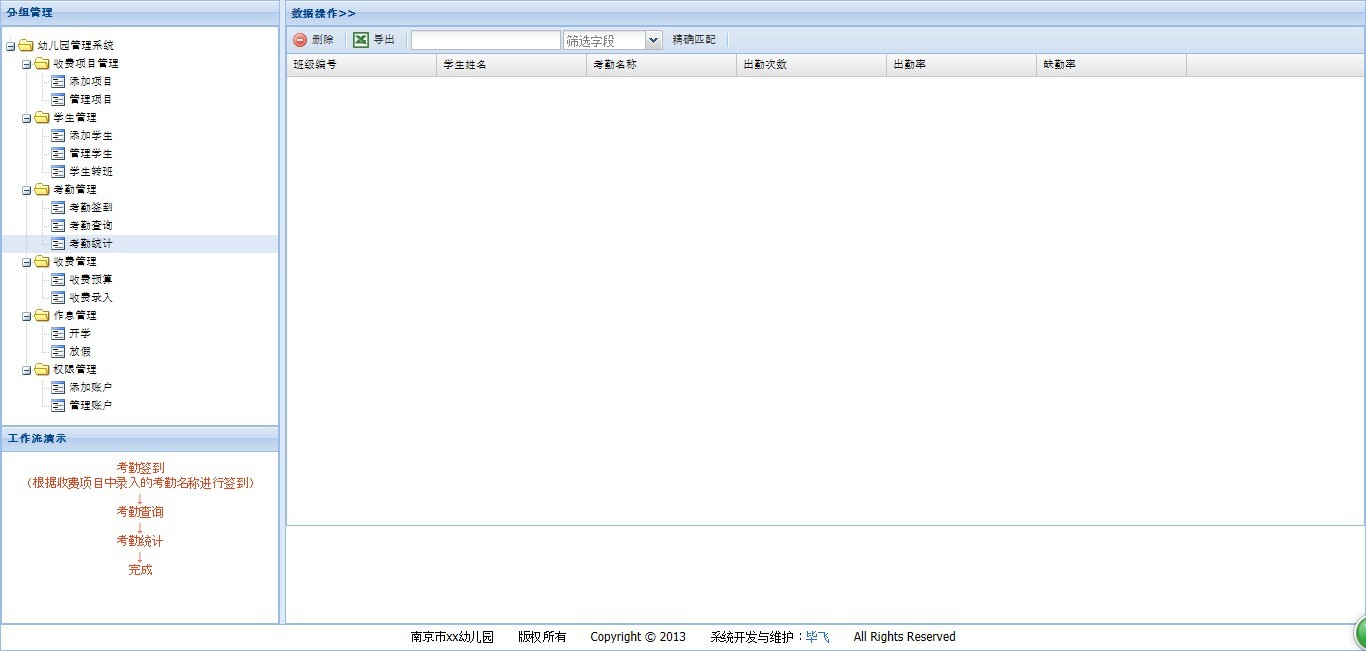Select 收费录入 in the navigation tree

coord(91,297)
